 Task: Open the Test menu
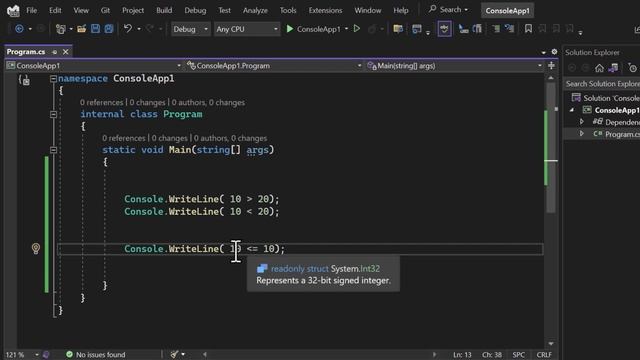(x=224, y=10)
